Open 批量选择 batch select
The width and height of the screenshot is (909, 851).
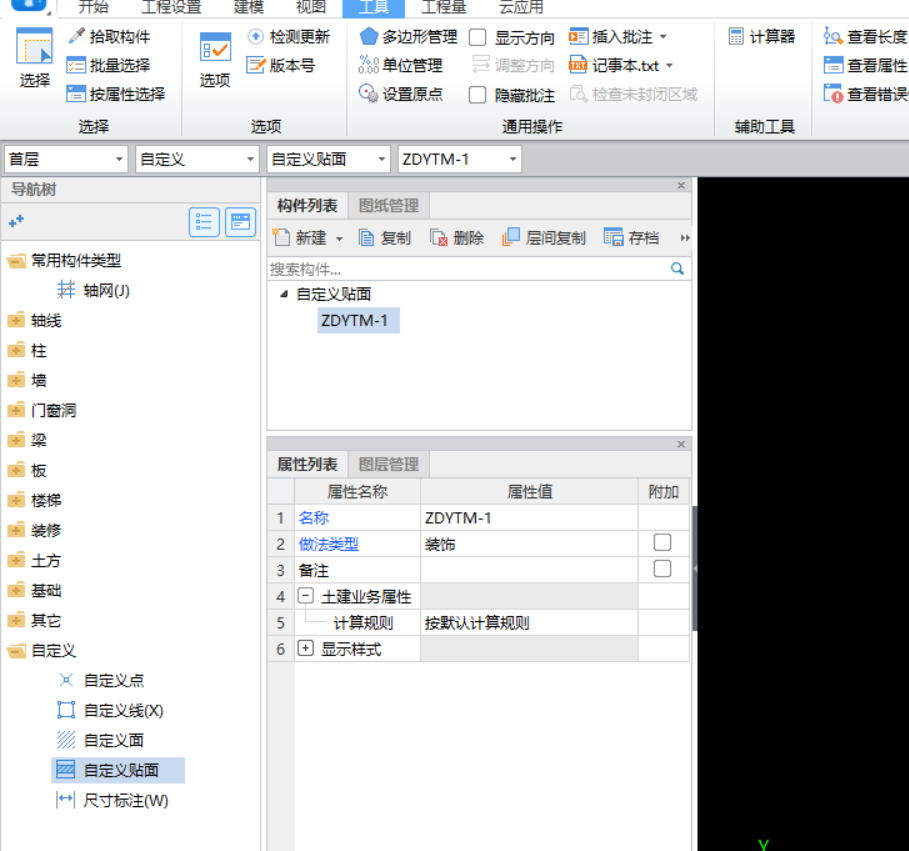108,65
